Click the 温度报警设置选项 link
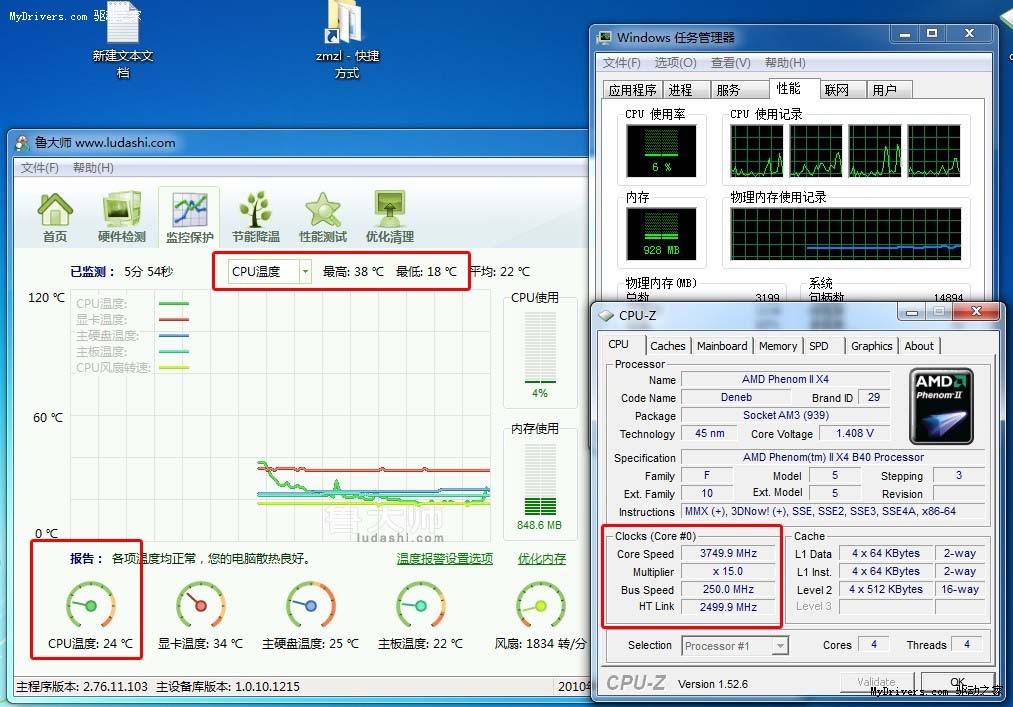The image size is (1013, 707). tap(444, 559)
